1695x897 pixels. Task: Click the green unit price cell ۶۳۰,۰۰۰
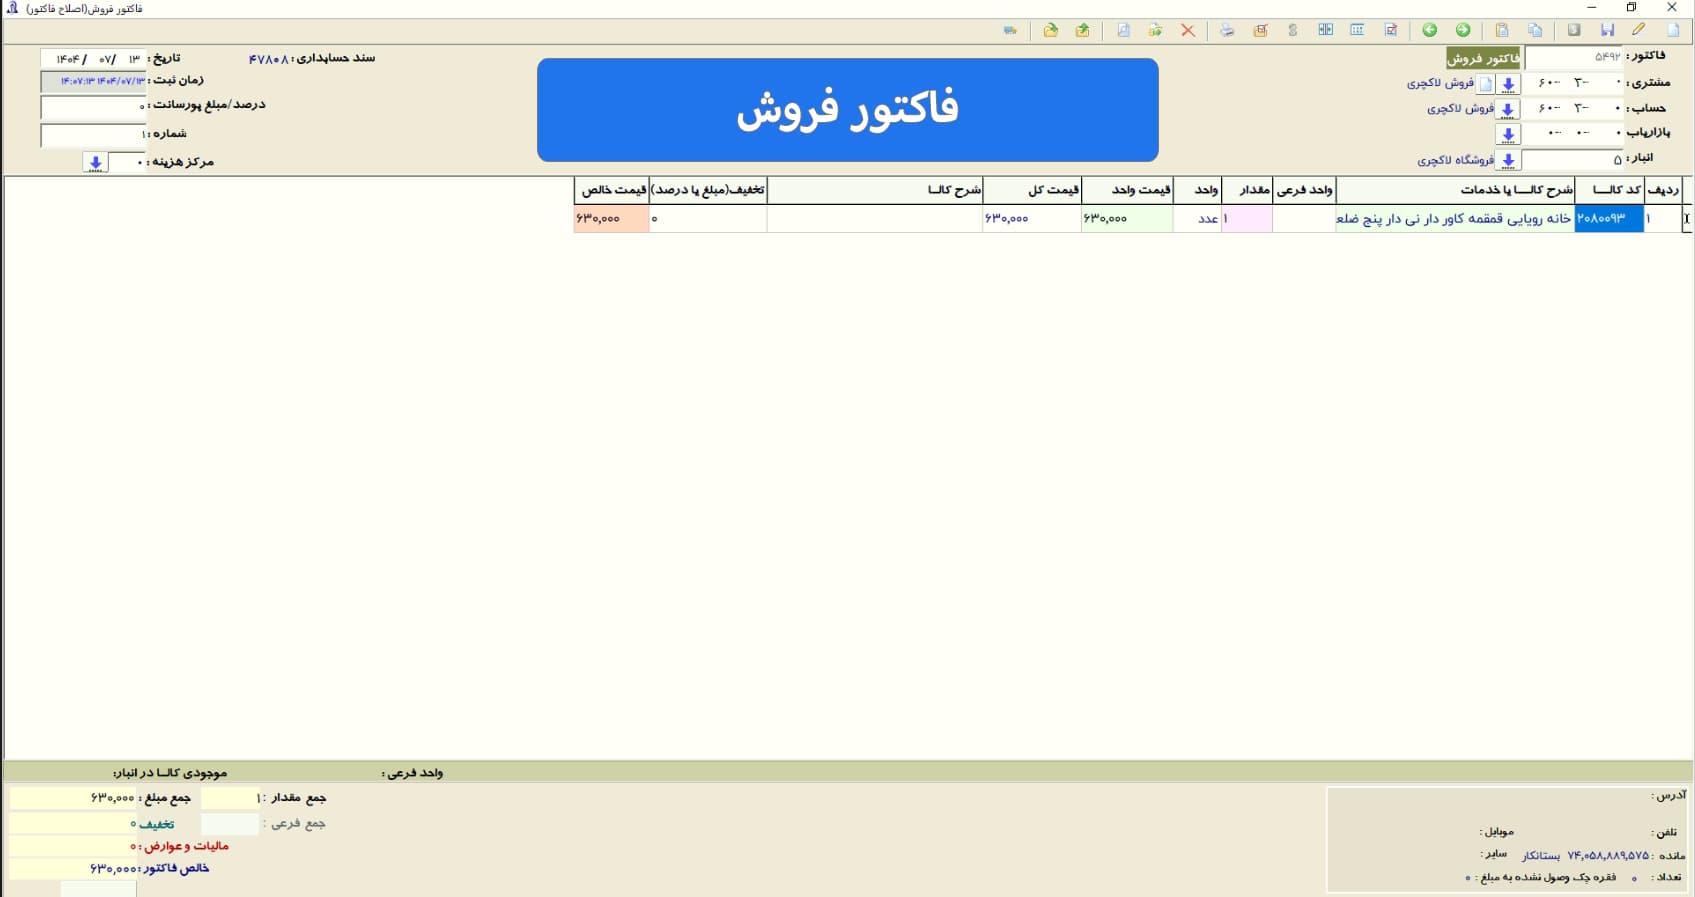pos(1127,218)
